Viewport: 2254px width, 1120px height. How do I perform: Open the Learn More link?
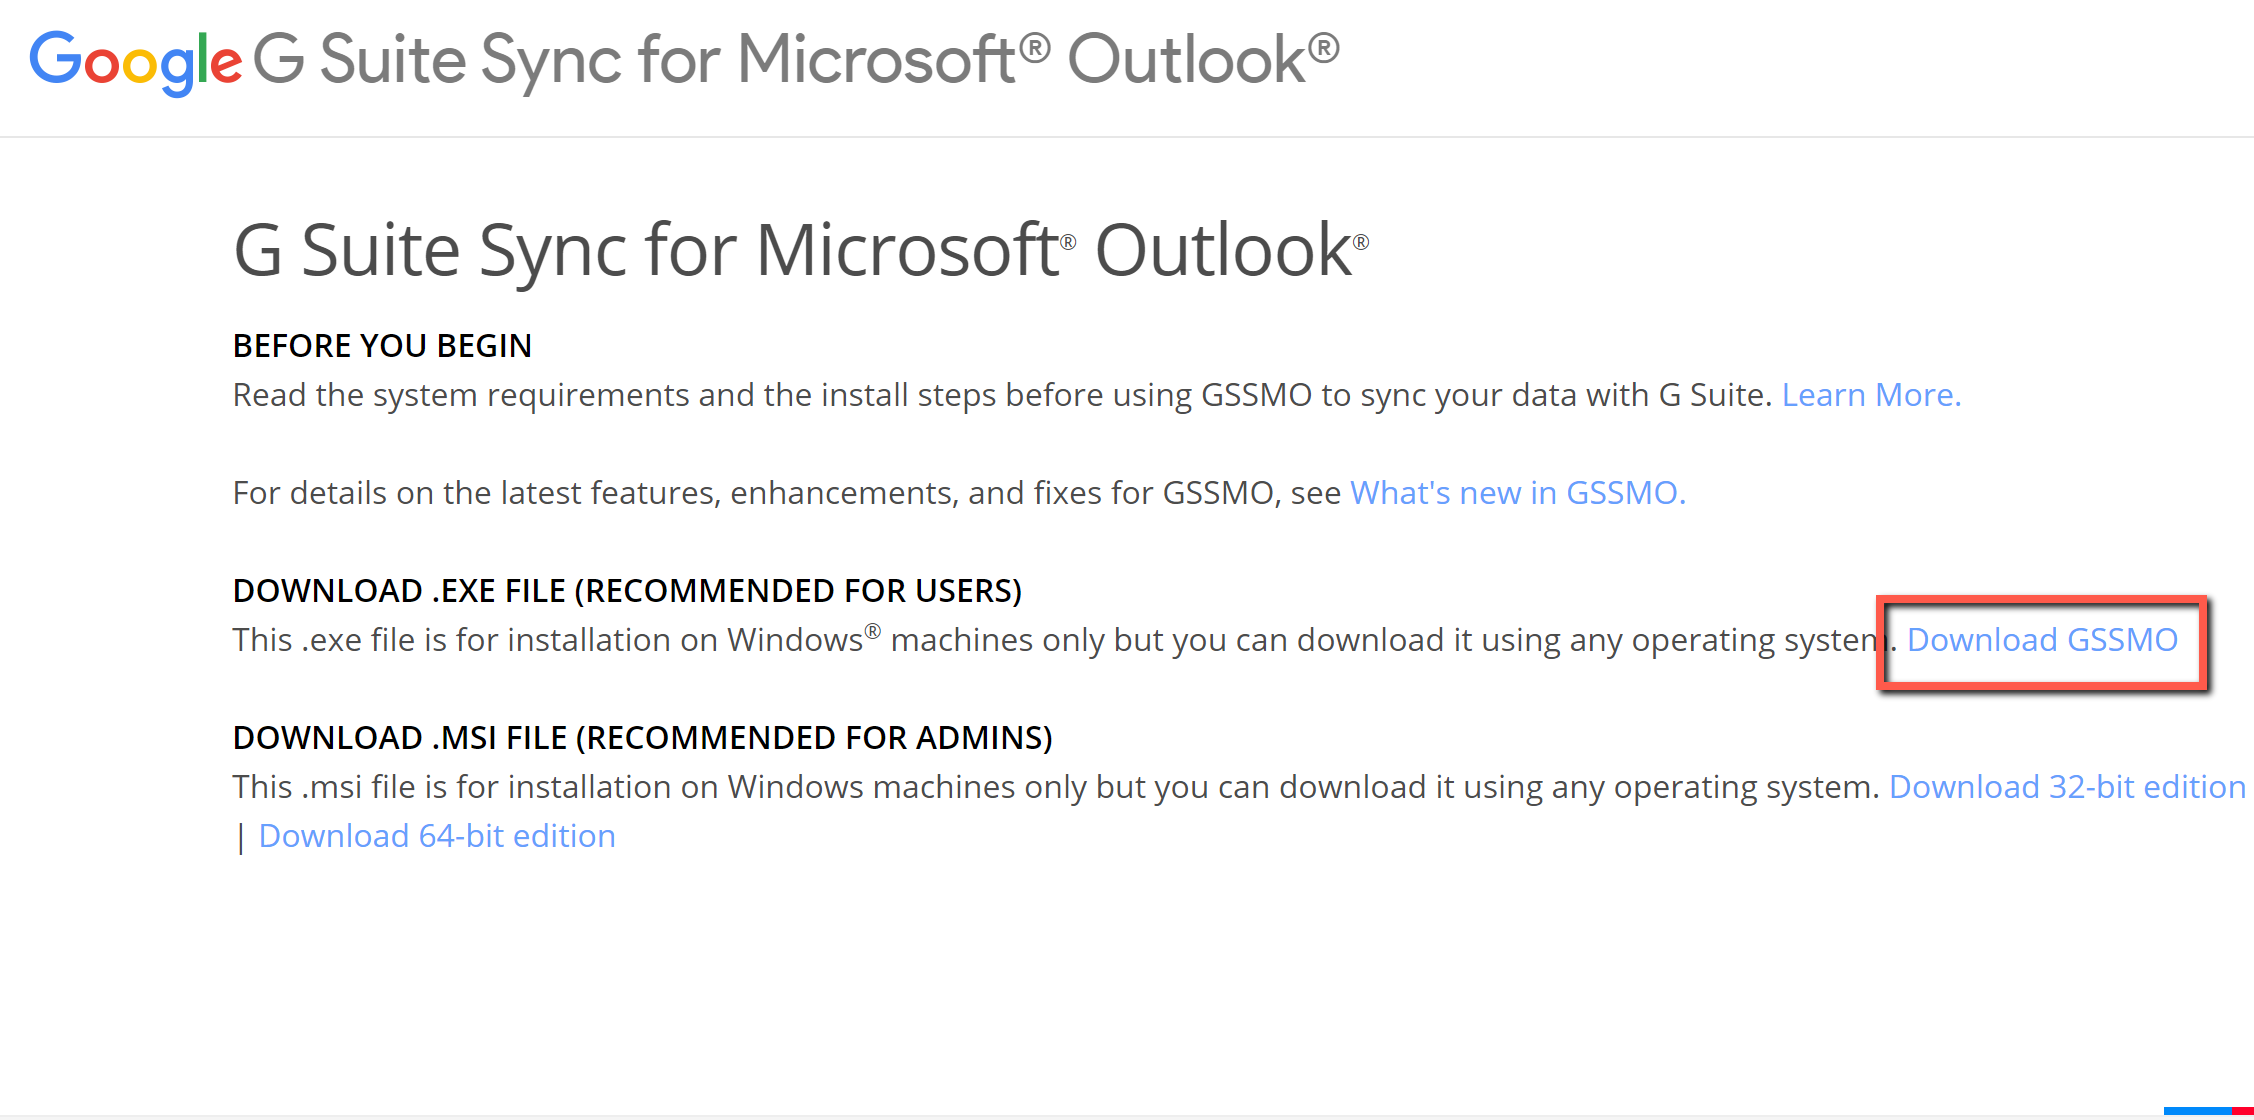[x=1871, y=395]
